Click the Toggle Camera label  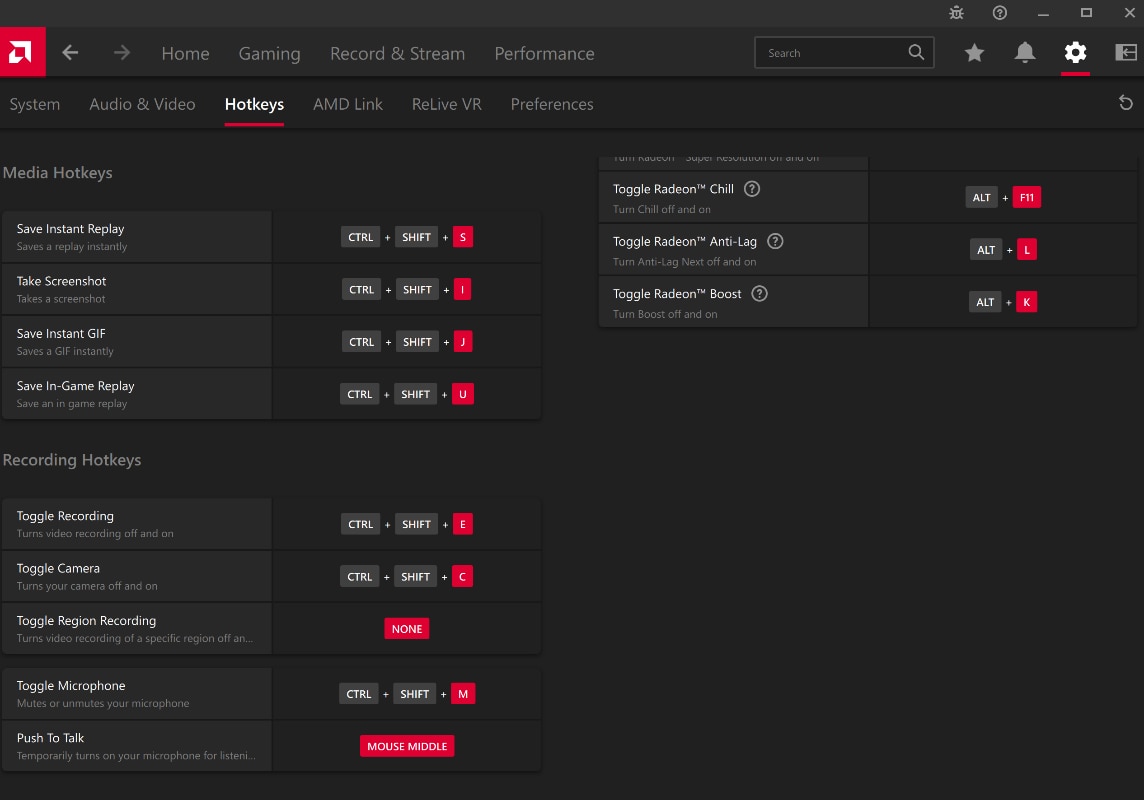coord(58,569)
